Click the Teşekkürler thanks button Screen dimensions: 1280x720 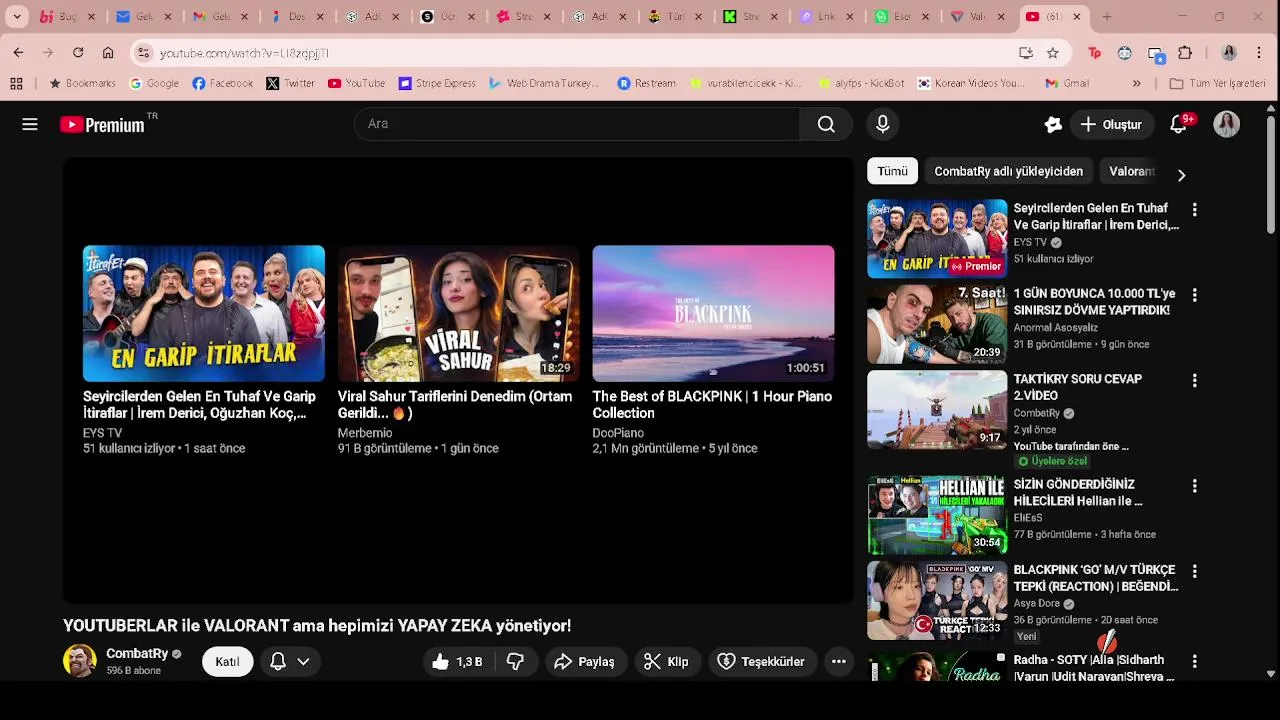tap(762, 661)
